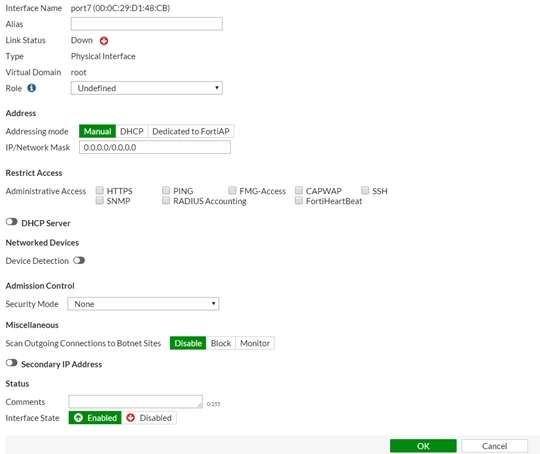Enable CAPWAP checkbox
The width and height of the screenshot is (540, 454).
[x=299, y=190]
